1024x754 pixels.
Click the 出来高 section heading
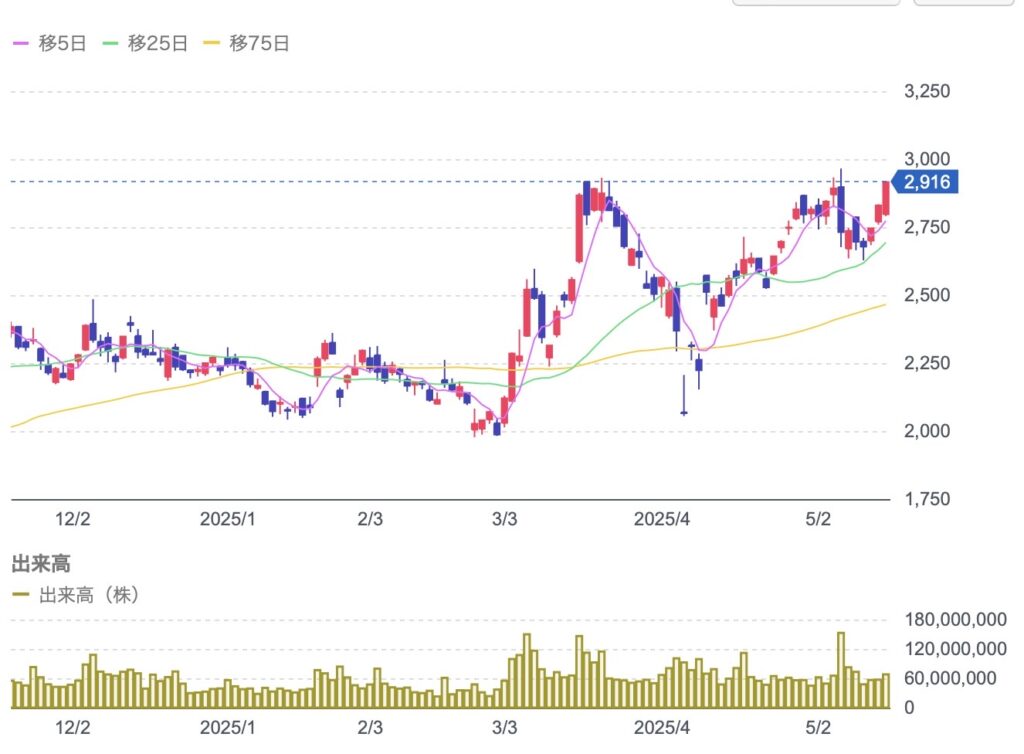click(41, 563)
